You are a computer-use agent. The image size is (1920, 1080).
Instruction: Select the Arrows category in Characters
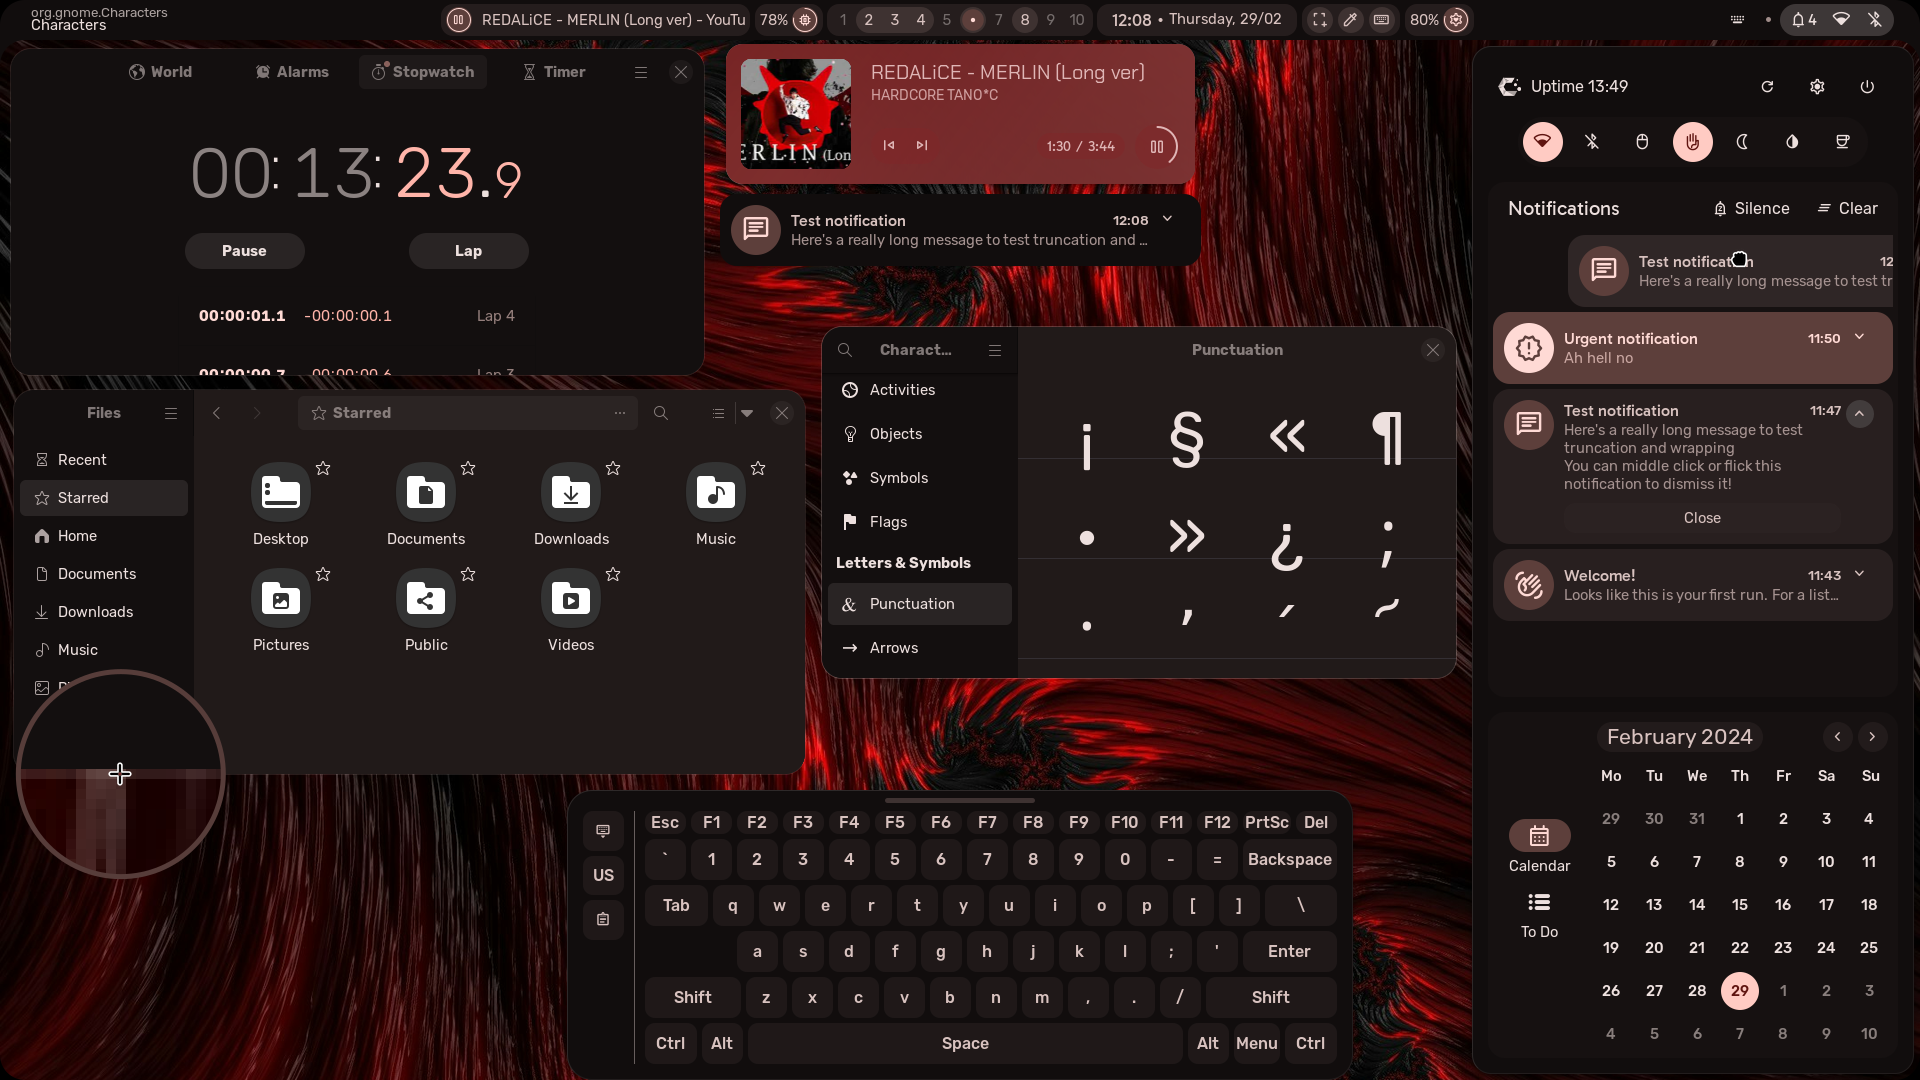(893, 647)
